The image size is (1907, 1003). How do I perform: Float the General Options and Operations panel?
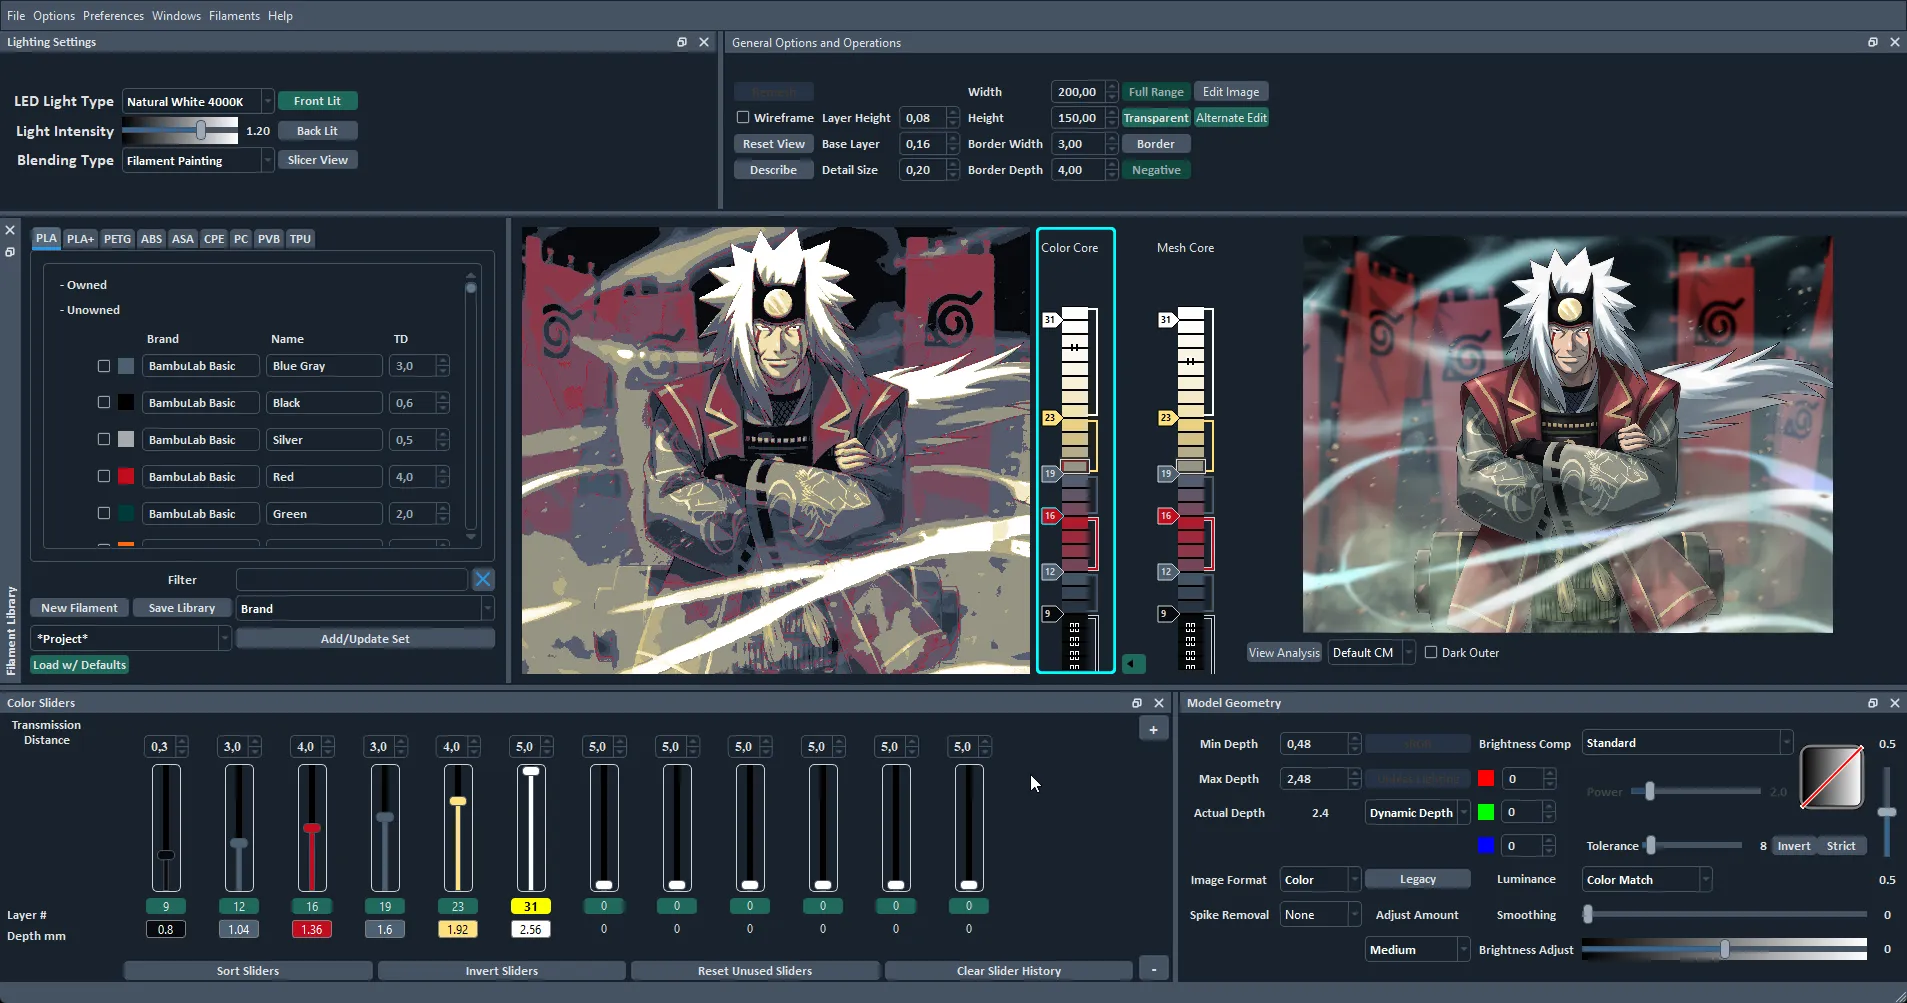pyautogui.click(x=1873, y=42)
